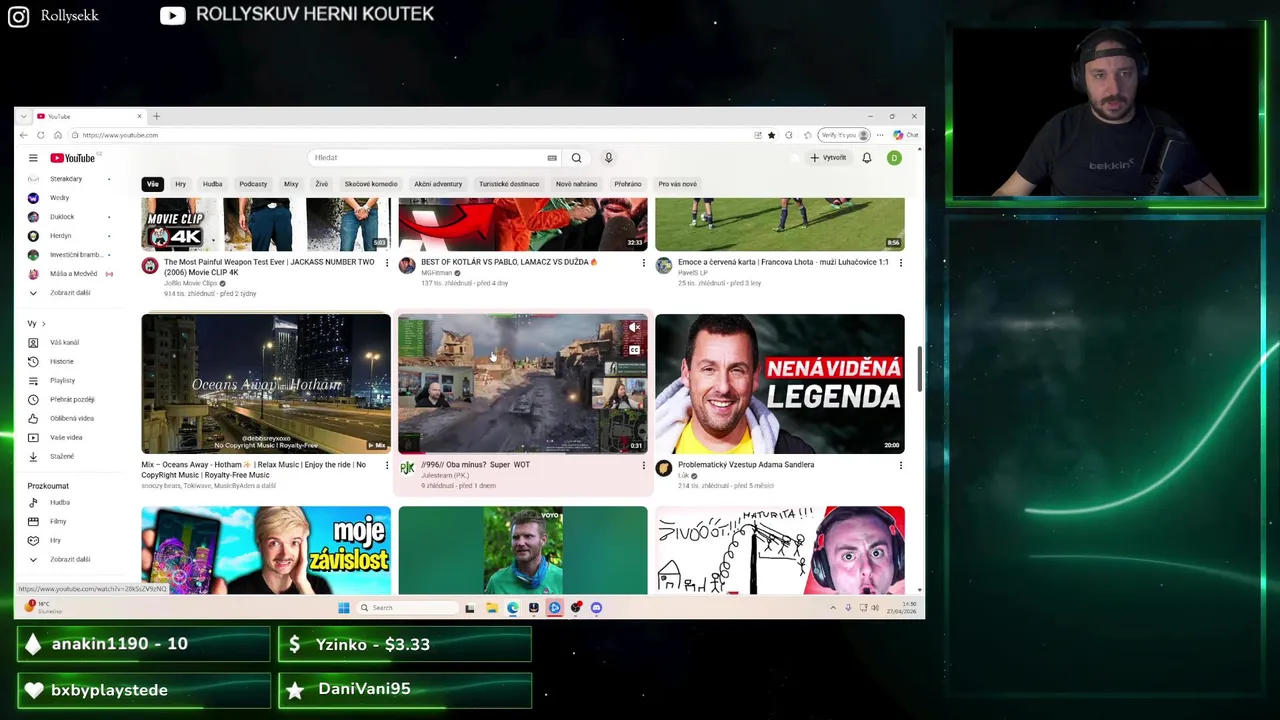
Task: Open Windows Start menu
Action: pos(344,608)
